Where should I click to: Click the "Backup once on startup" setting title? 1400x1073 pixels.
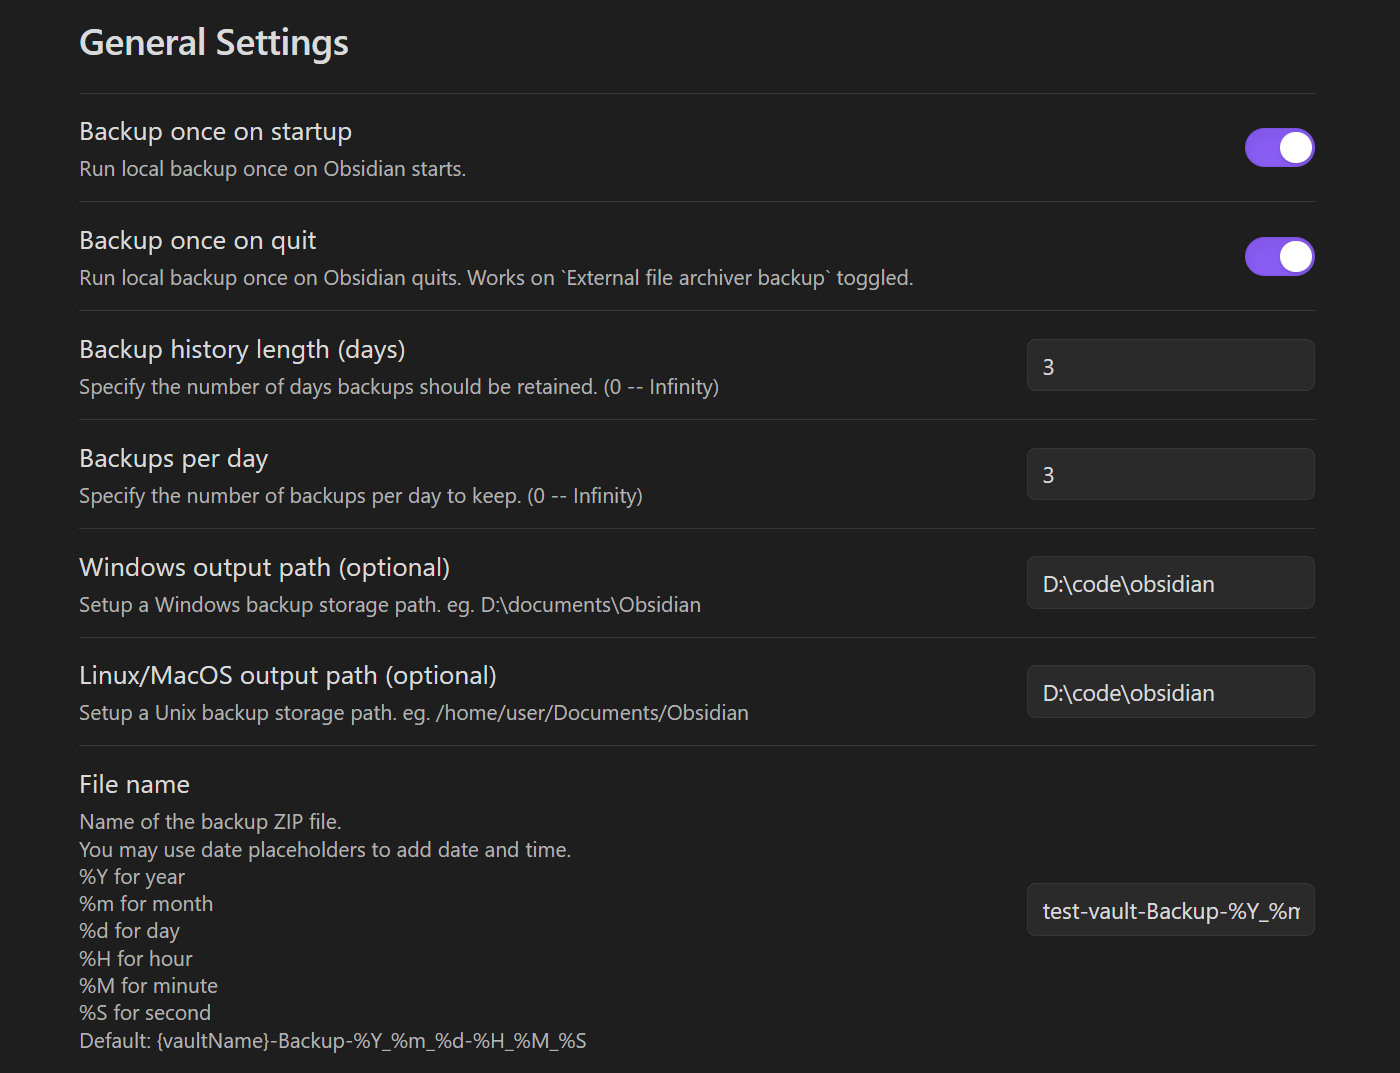coord(215,132)
